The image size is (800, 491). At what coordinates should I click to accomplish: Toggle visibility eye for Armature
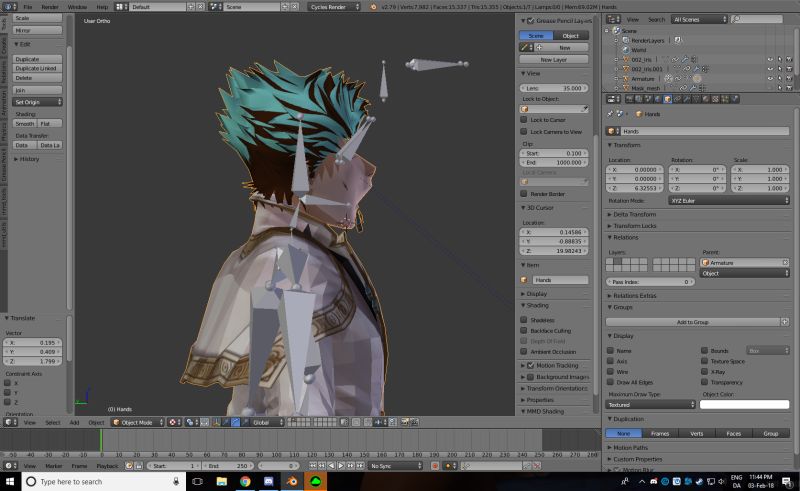770,79
